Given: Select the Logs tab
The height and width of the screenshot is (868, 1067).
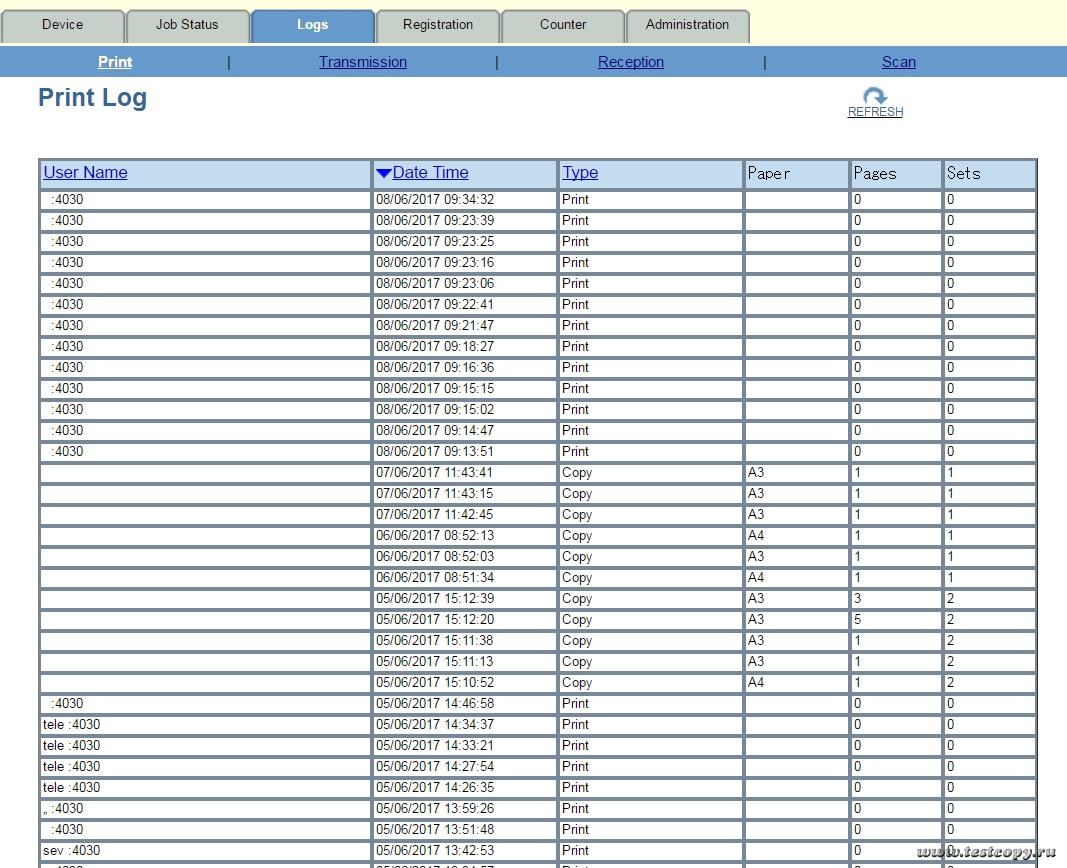Looking at the screenshot, I should point(312,25).
